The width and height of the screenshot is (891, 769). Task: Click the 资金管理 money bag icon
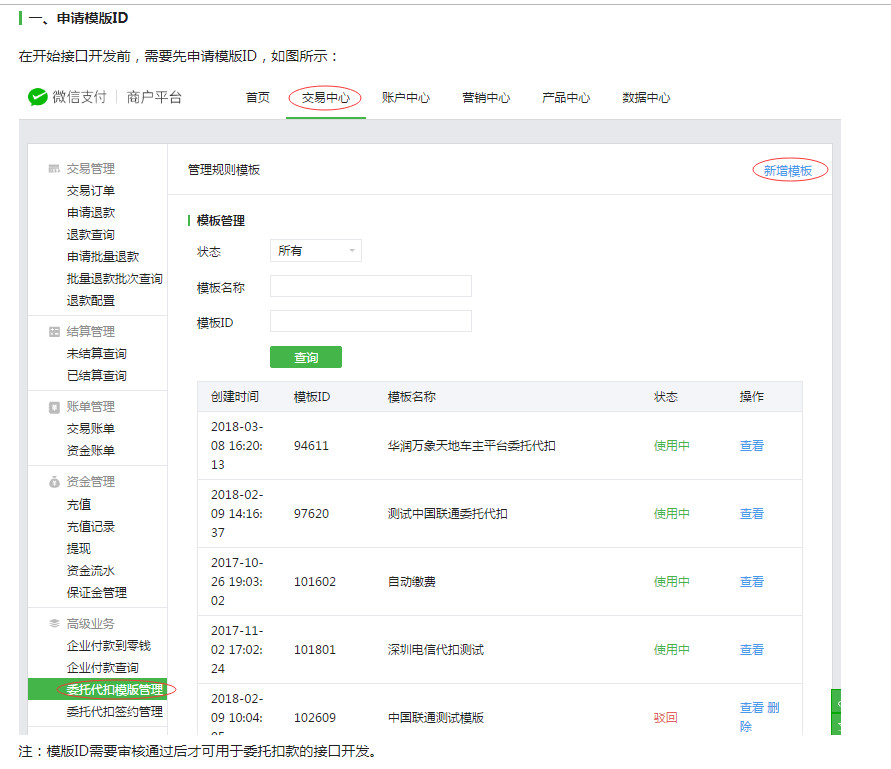pyautogui.click(x=54, y=482)
